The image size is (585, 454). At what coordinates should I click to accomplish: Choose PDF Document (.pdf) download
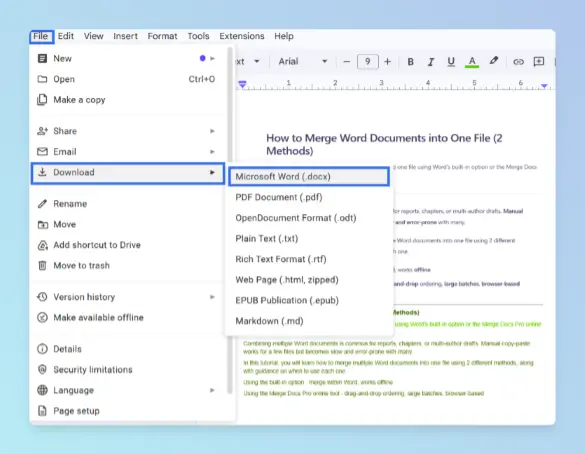click(x=309, y=197)
